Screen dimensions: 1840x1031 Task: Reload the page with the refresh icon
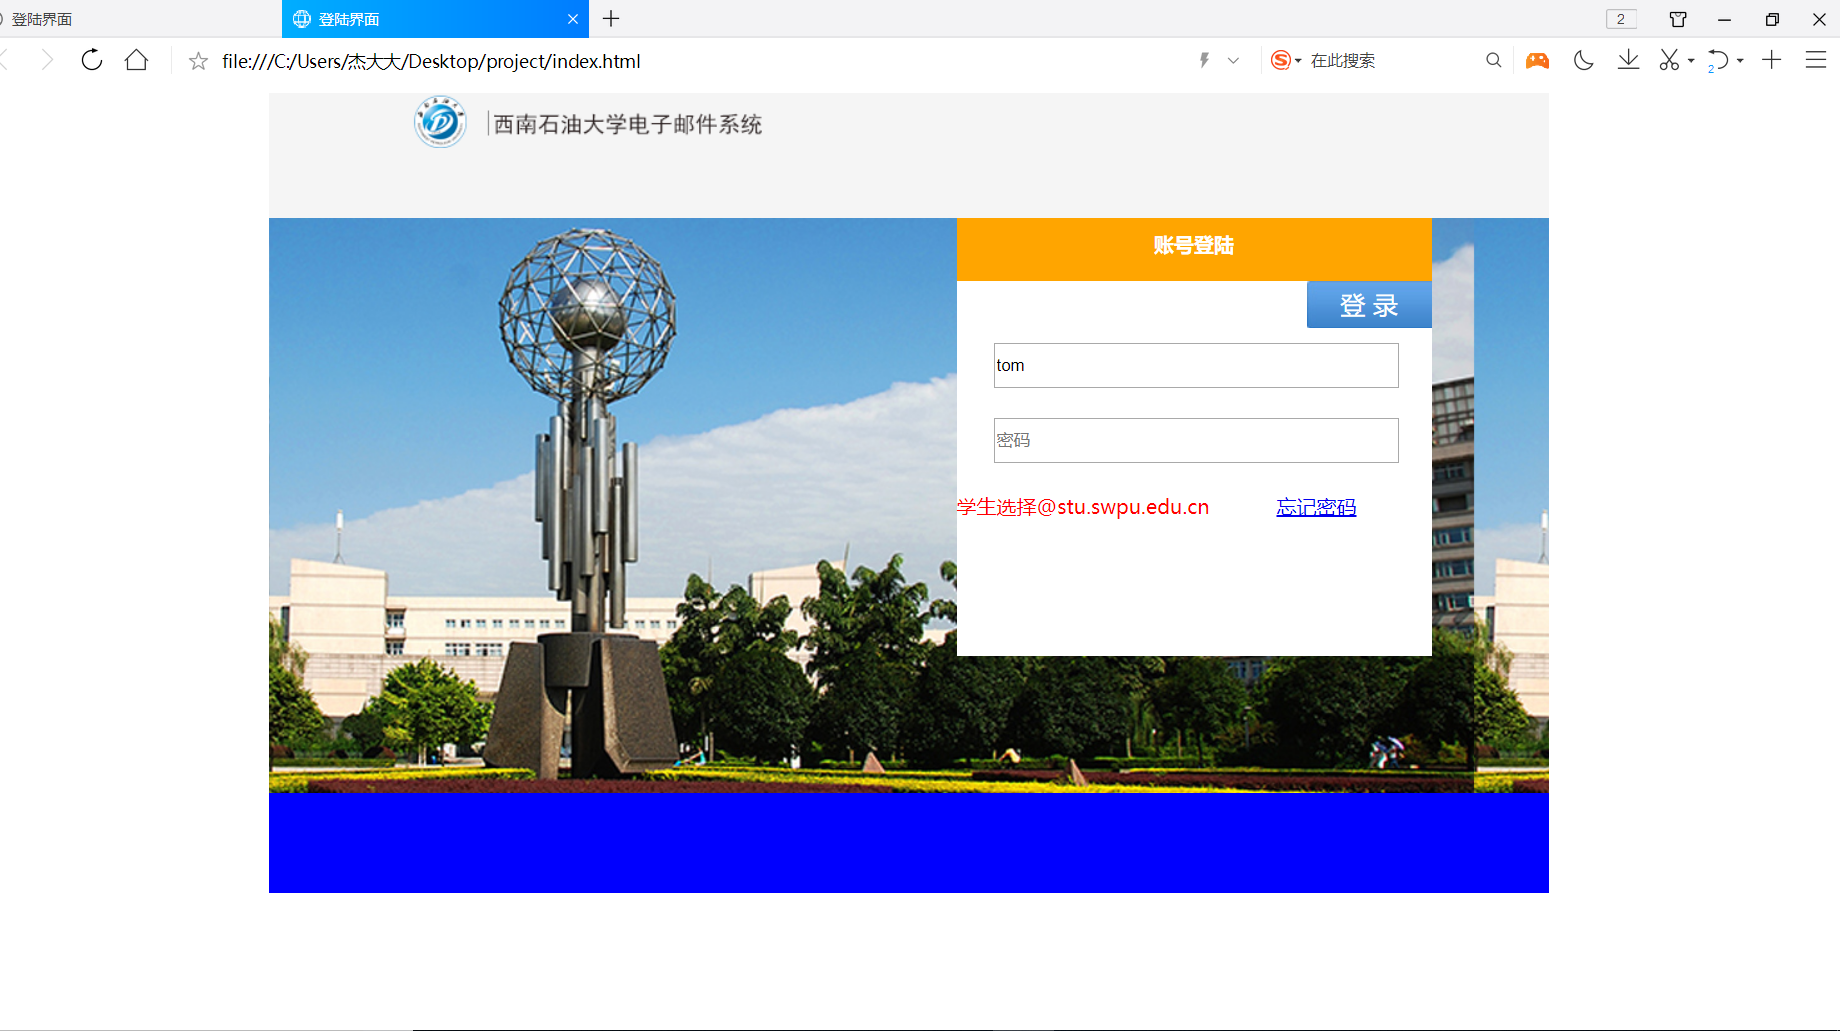coord(92,60)
